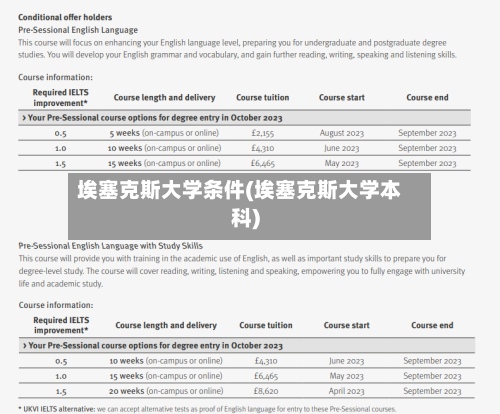Click '10 weeks' in the 1.0 improvement row
The width and height of the screenshot is (500, 414).
(125, 148)
